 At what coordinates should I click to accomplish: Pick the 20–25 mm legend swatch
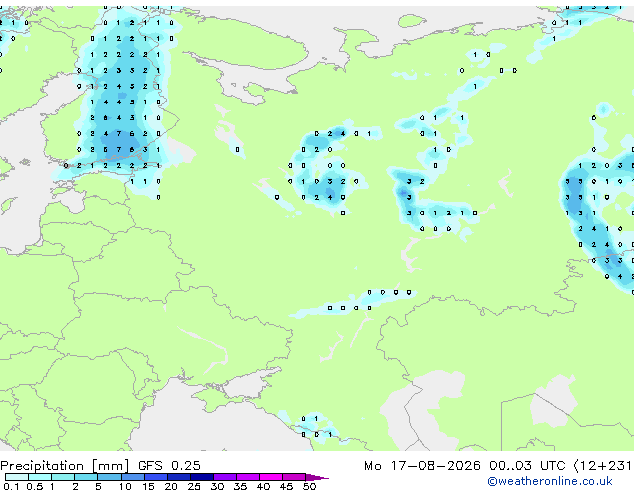click(x=178, y=477)
